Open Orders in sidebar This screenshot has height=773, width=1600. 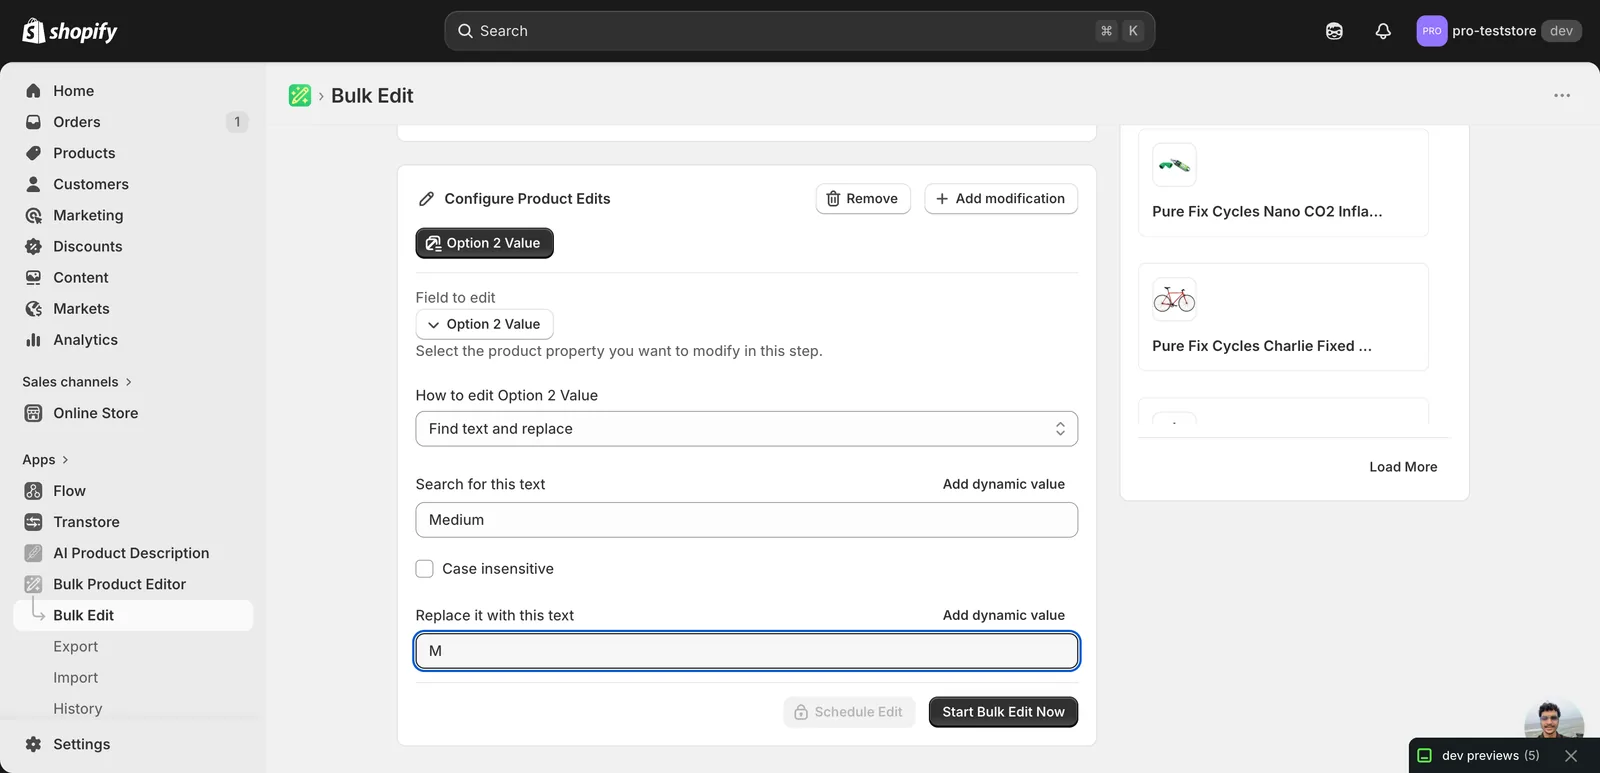click(133, 122)
